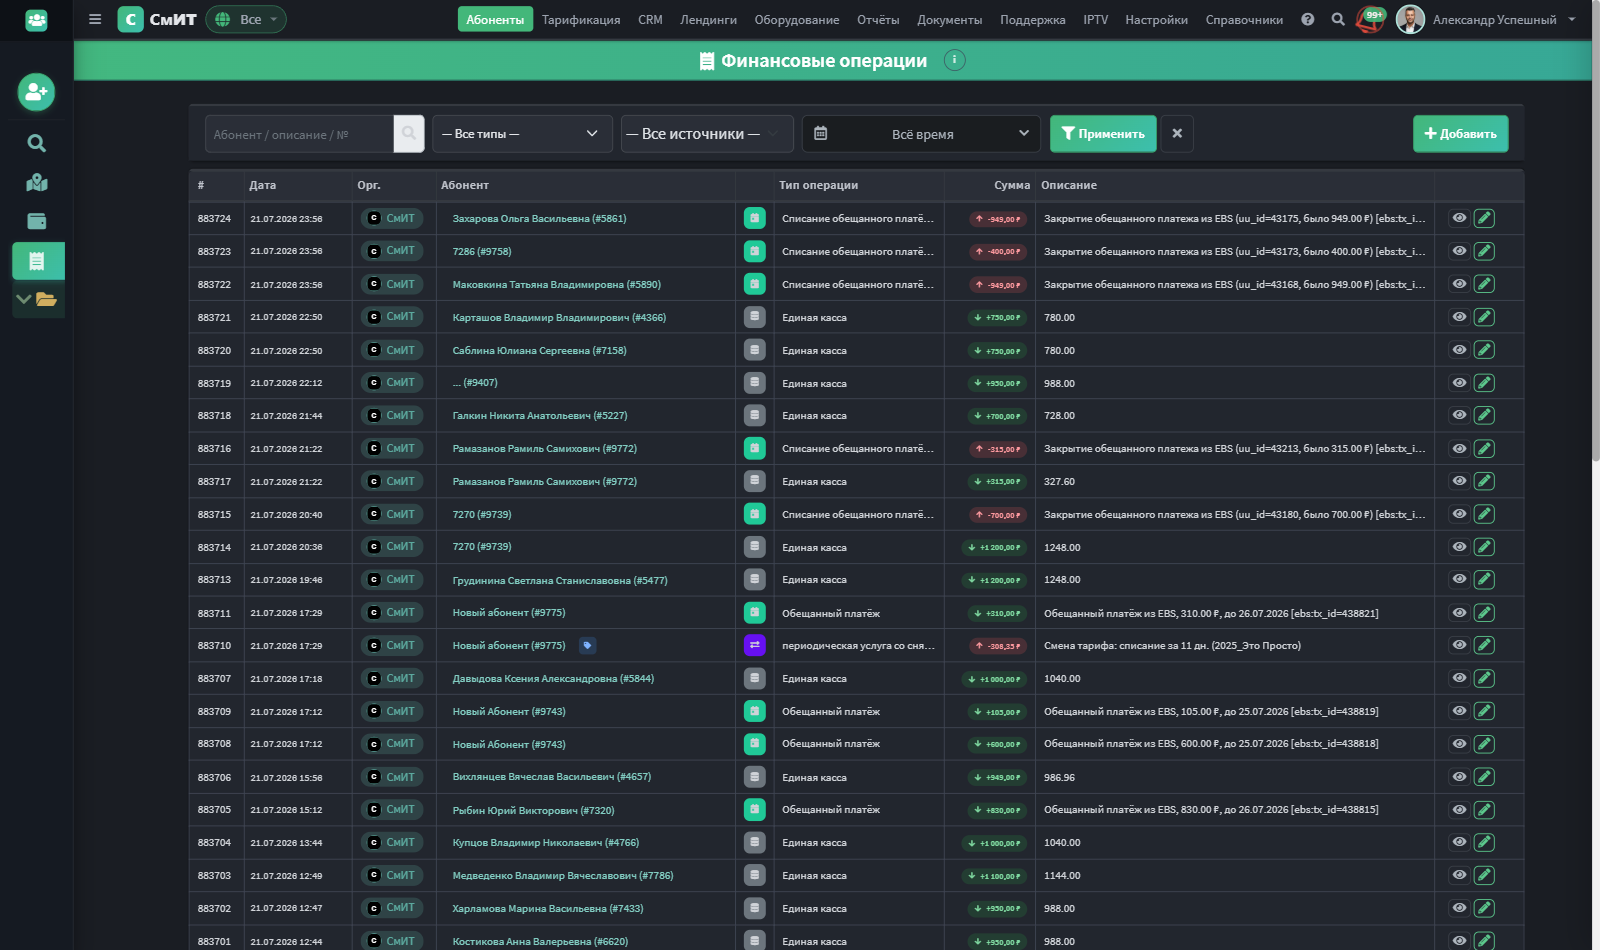View operation 883724 via eye icon
Viewport: 1600px width, 950px height.
[1460, 218]
